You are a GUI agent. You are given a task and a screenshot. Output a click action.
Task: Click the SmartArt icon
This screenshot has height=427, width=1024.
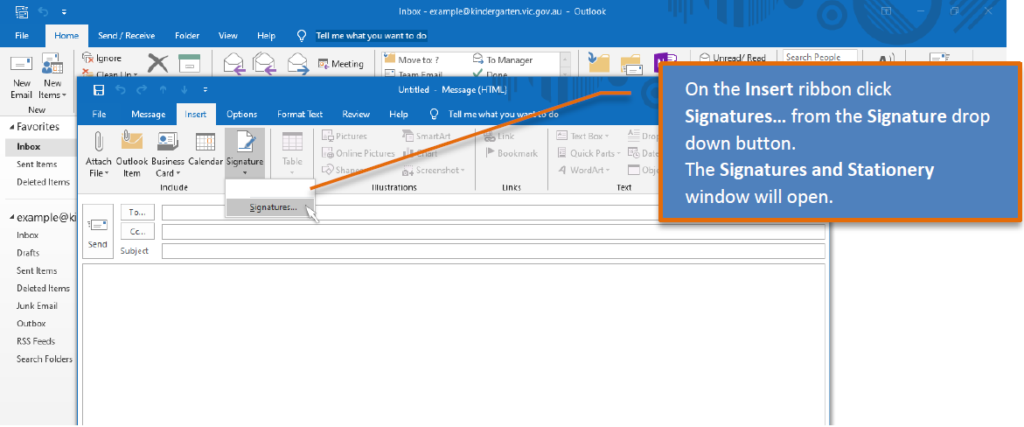click(x=409, y=136)
